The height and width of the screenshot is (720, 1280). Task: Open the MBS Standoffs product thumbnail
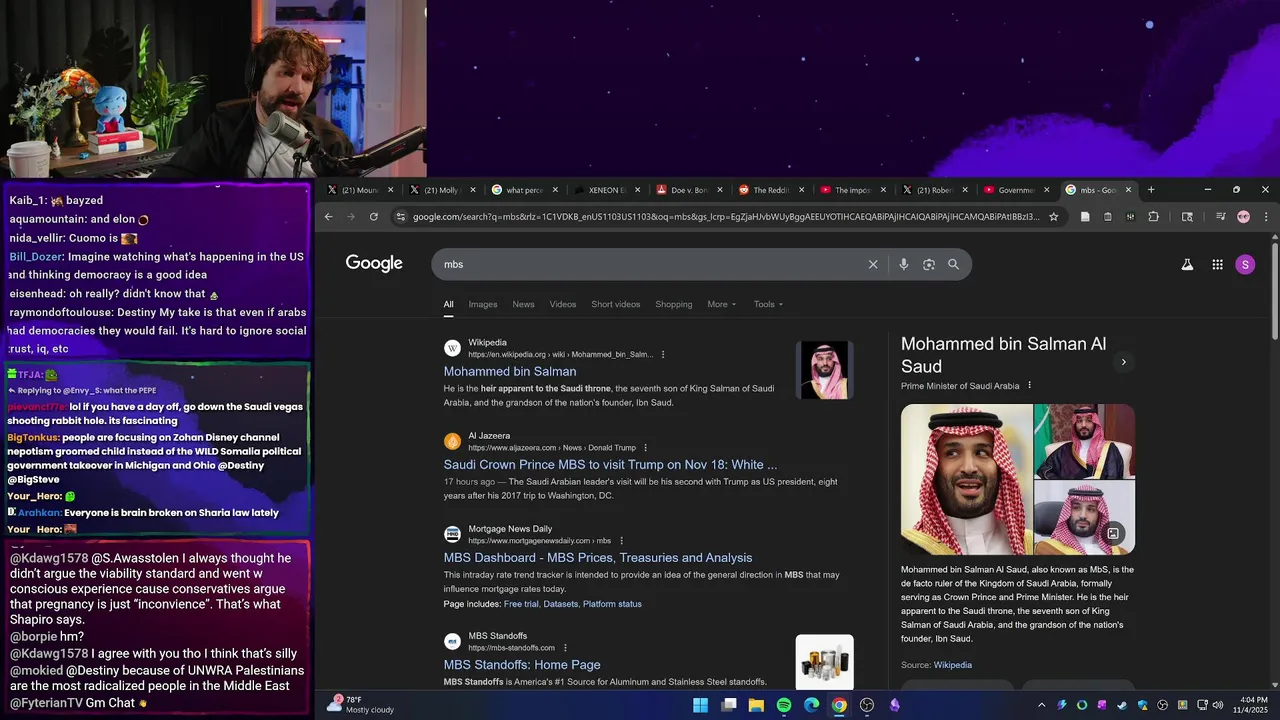[825, 661]
